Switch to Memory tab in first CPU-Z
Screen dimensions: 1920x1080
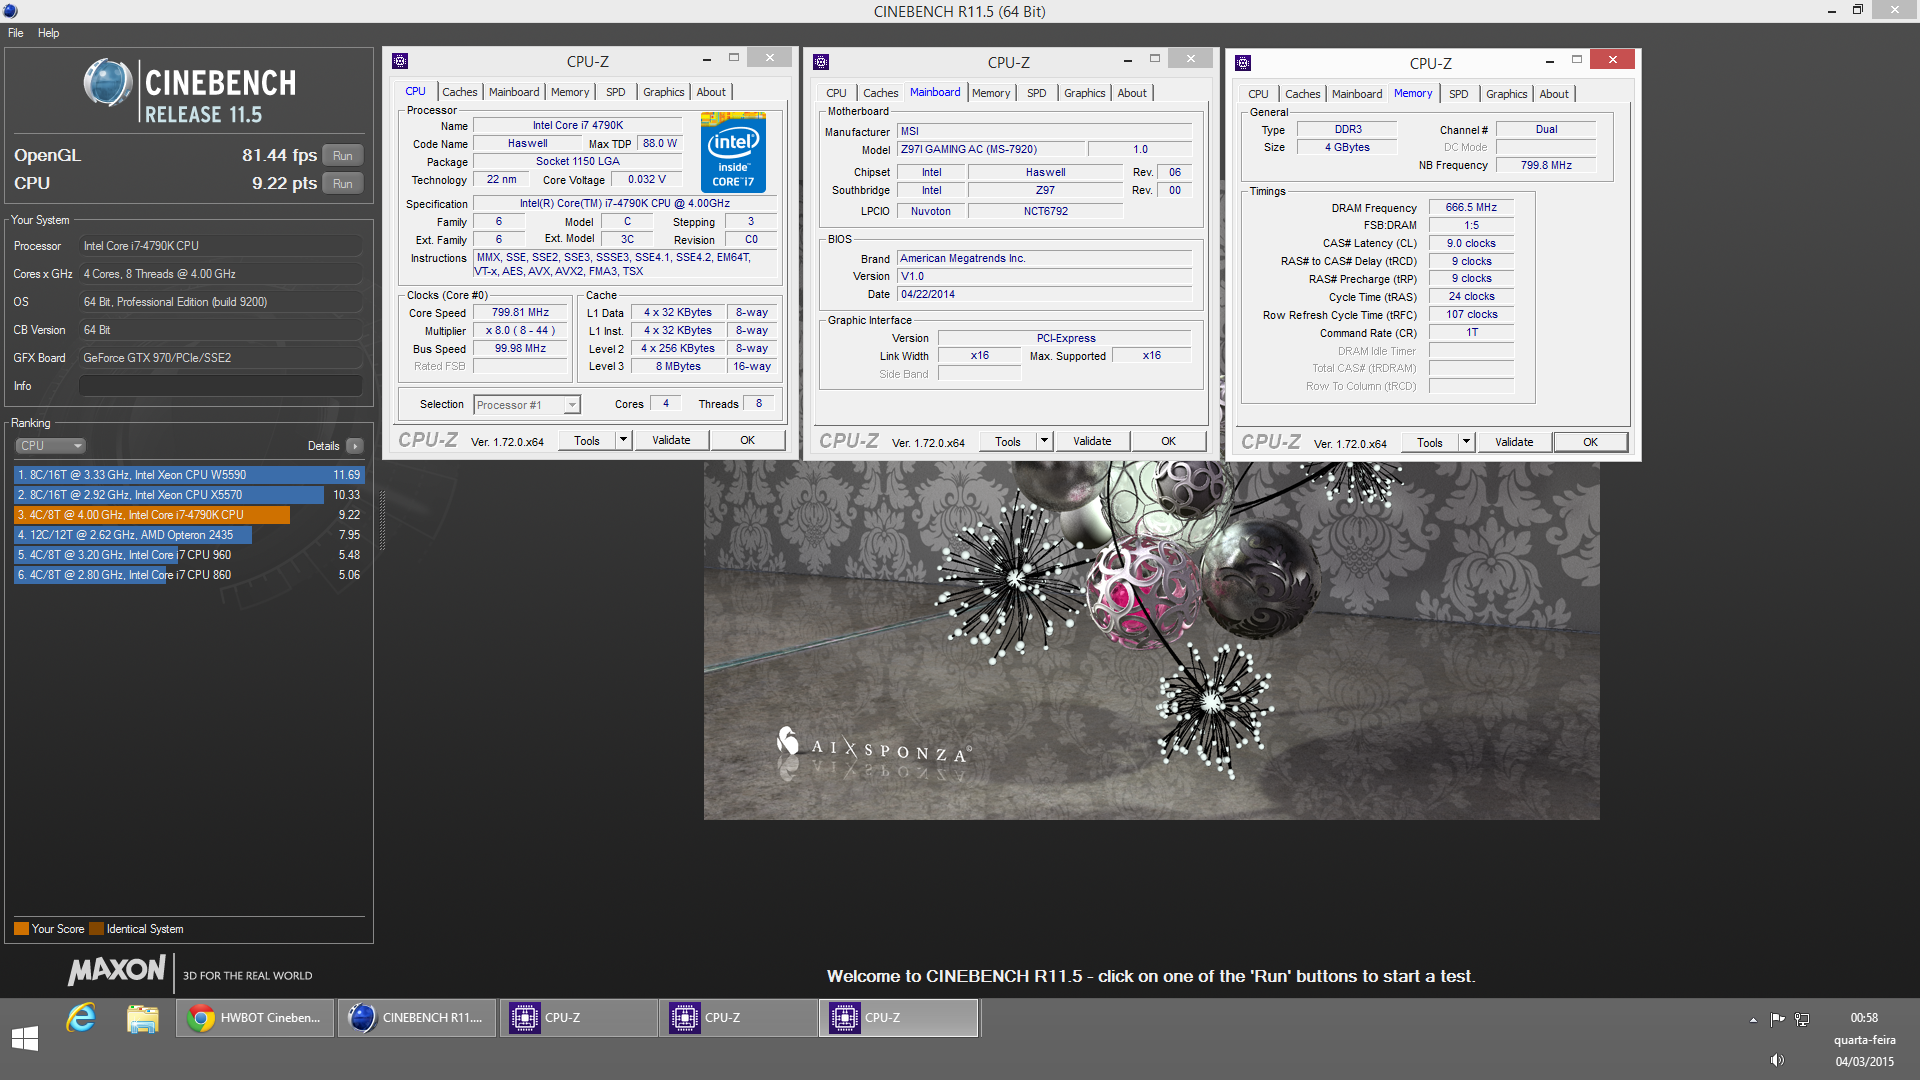coord(570,92)
